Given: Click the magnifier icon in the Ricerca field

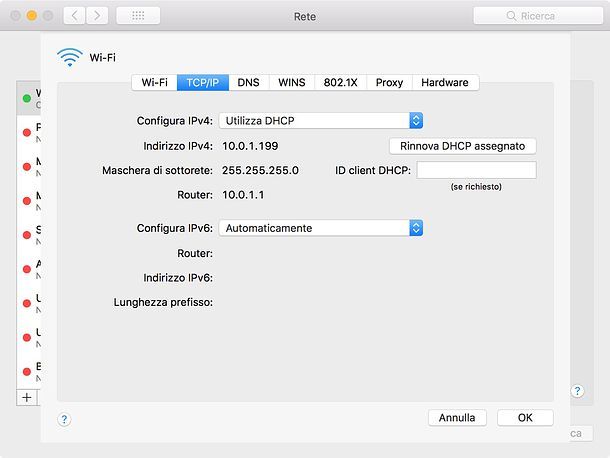Looking at the screenshot, I should [x=511, y=16].
